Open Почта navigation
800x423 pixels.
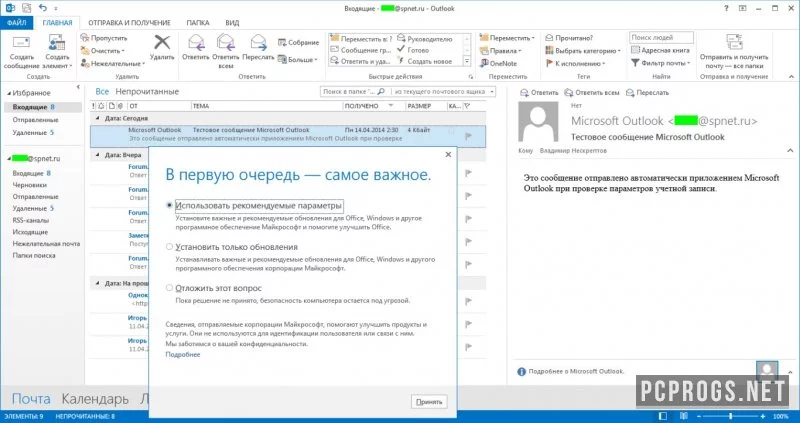point(31,399)
